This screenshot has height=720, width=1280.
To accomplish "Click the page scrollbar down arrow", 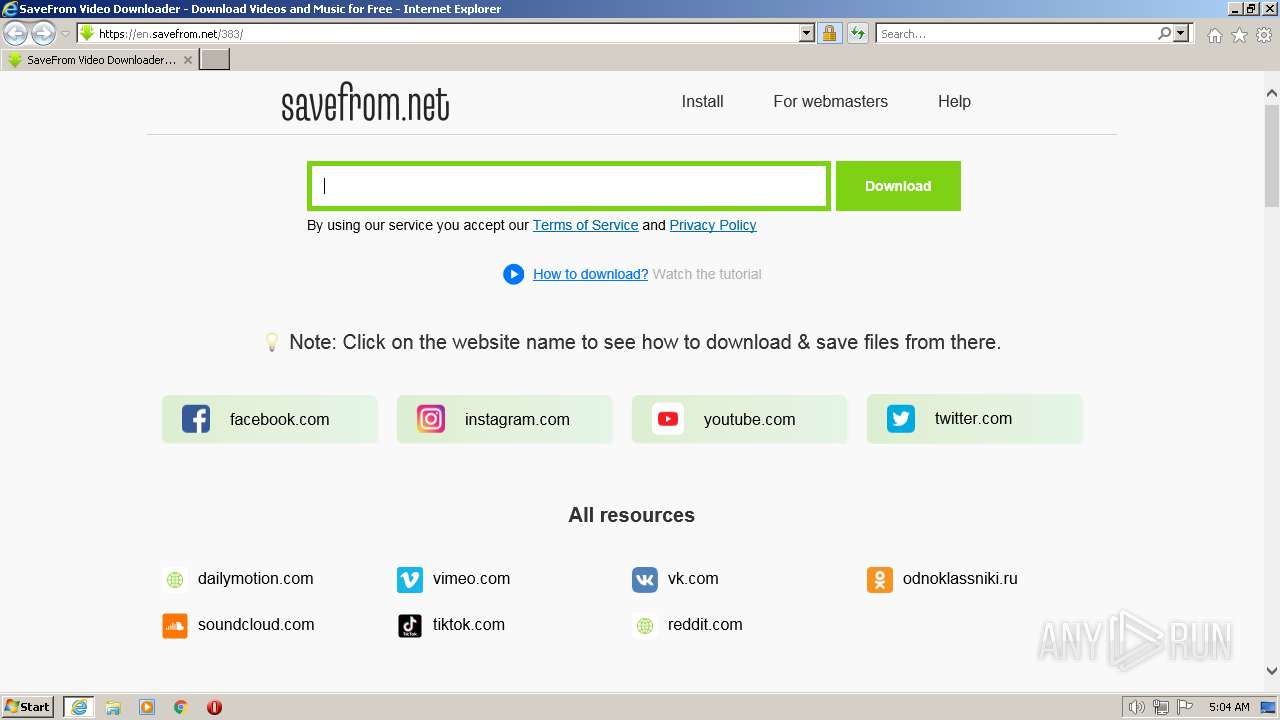I will click(1272, 671).
